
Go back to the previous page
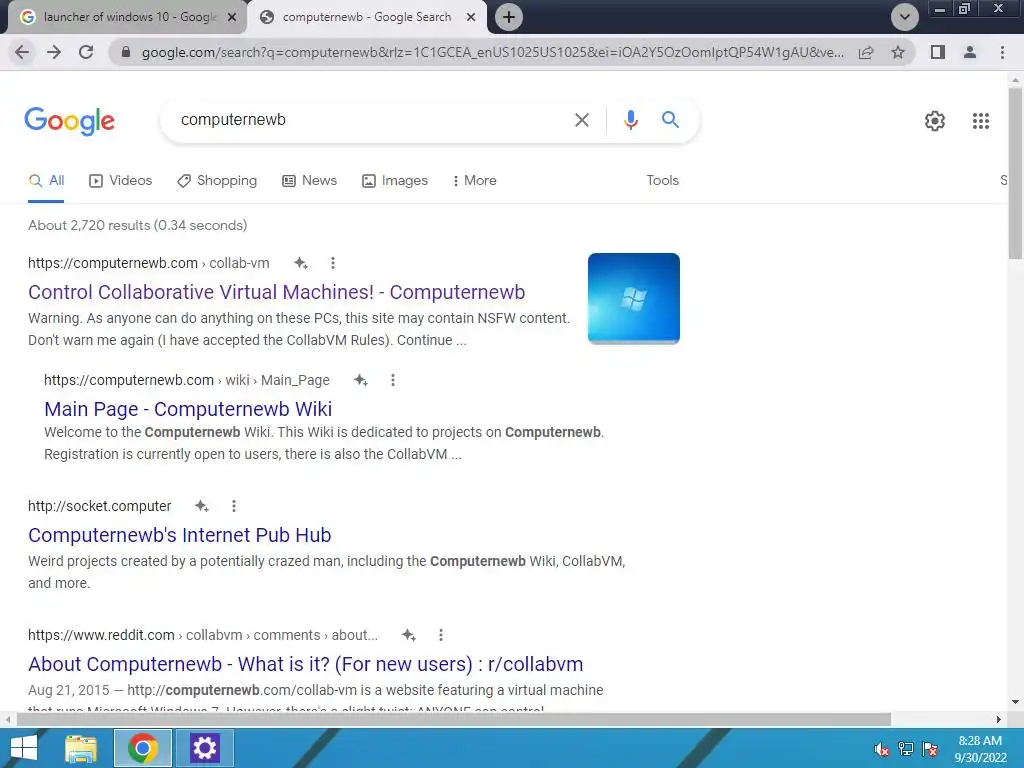[22, 52]
